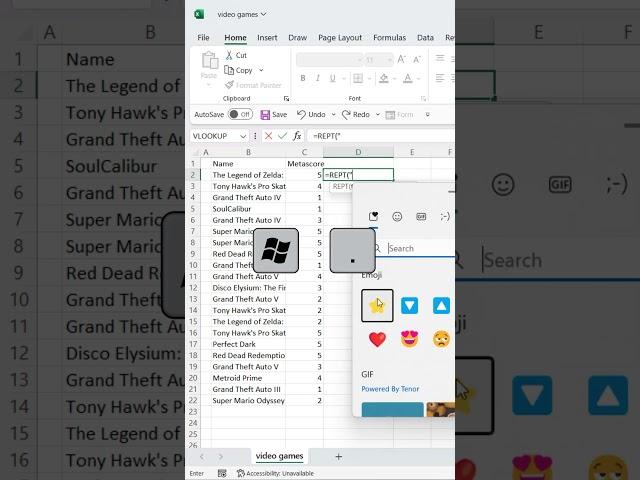Click the macro record status bar icon
The image size is (640, 480).
tap(222, 473)
